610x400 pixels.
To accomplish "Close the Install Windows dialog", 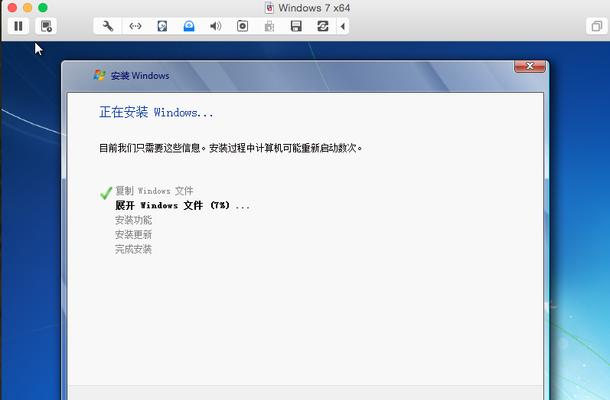I will (530, 66).
